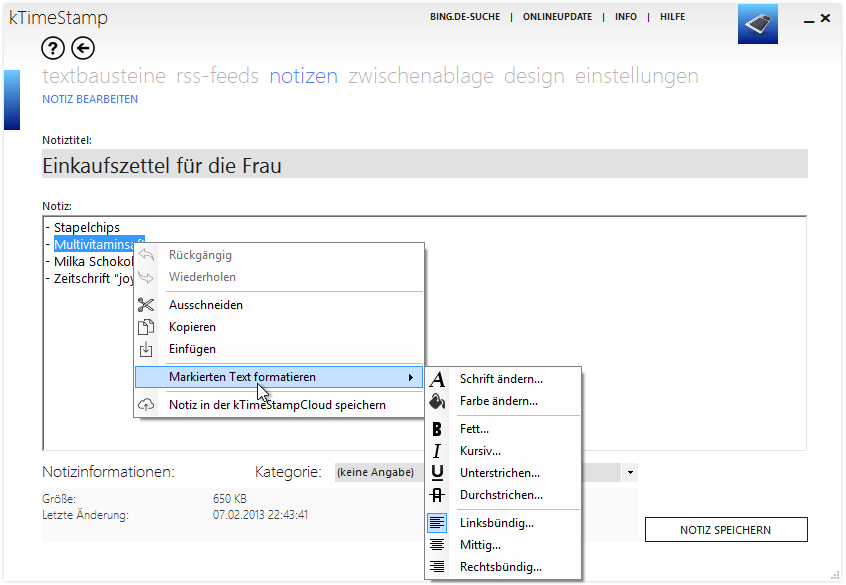This screenshot has width=846, height=585.
Task: Select Farbe ändern... in submenu
Action: [503, 402]
